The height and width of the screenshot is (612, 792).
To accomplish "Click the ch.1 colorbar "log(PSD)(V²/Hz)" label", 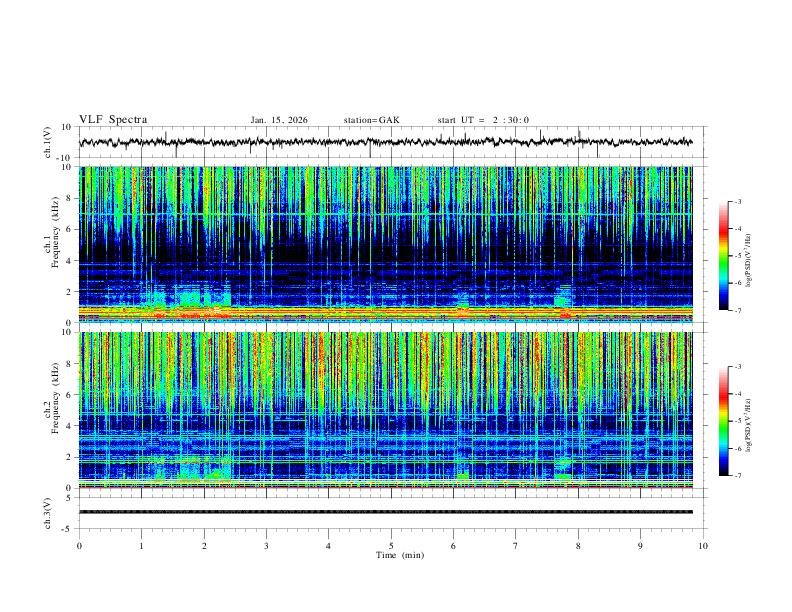I will [x=748, y=261].
